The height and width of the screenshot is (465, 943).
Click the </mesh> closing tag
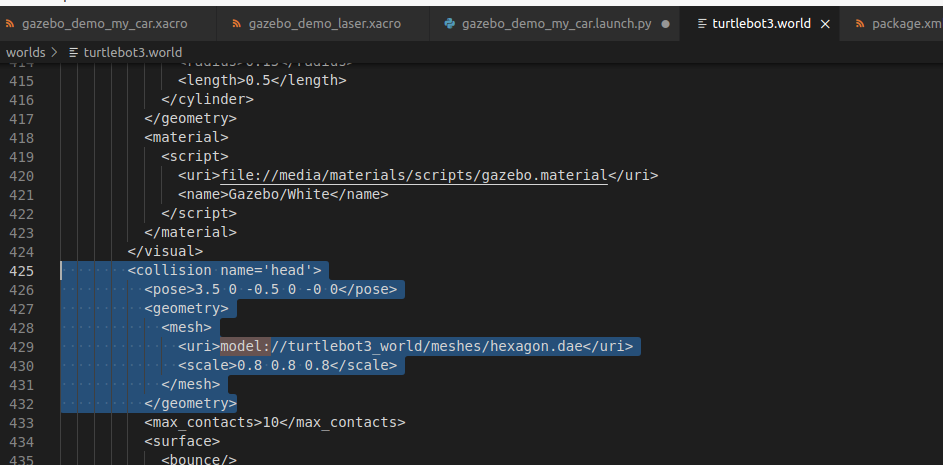point(191,384)
